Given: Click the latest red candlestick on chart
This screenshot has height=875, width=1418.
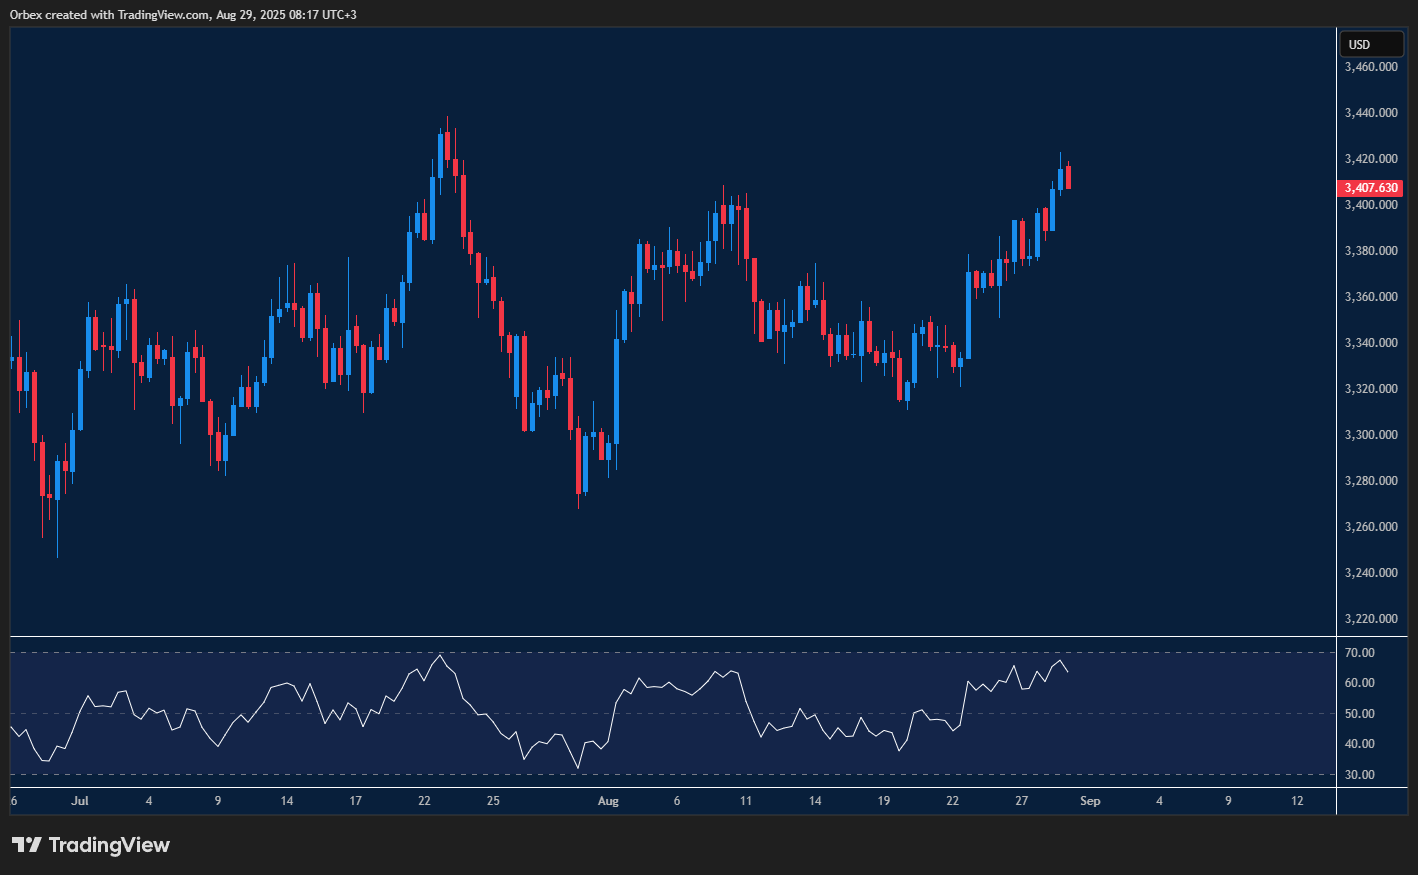Looking at the screenshot, I should [1069, 177].
